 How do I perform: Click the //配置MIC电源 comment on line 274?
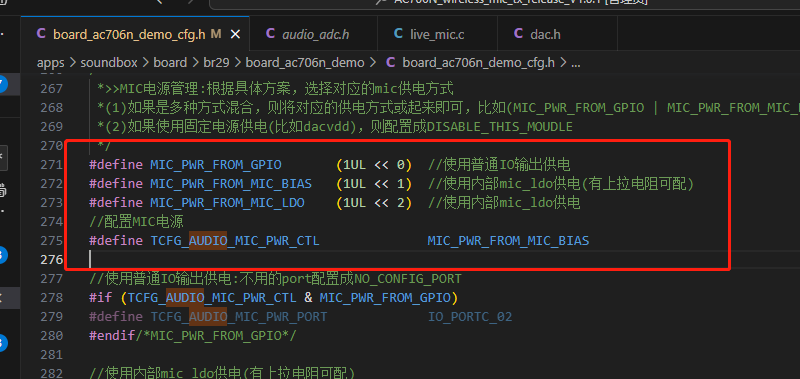[136, 221]
